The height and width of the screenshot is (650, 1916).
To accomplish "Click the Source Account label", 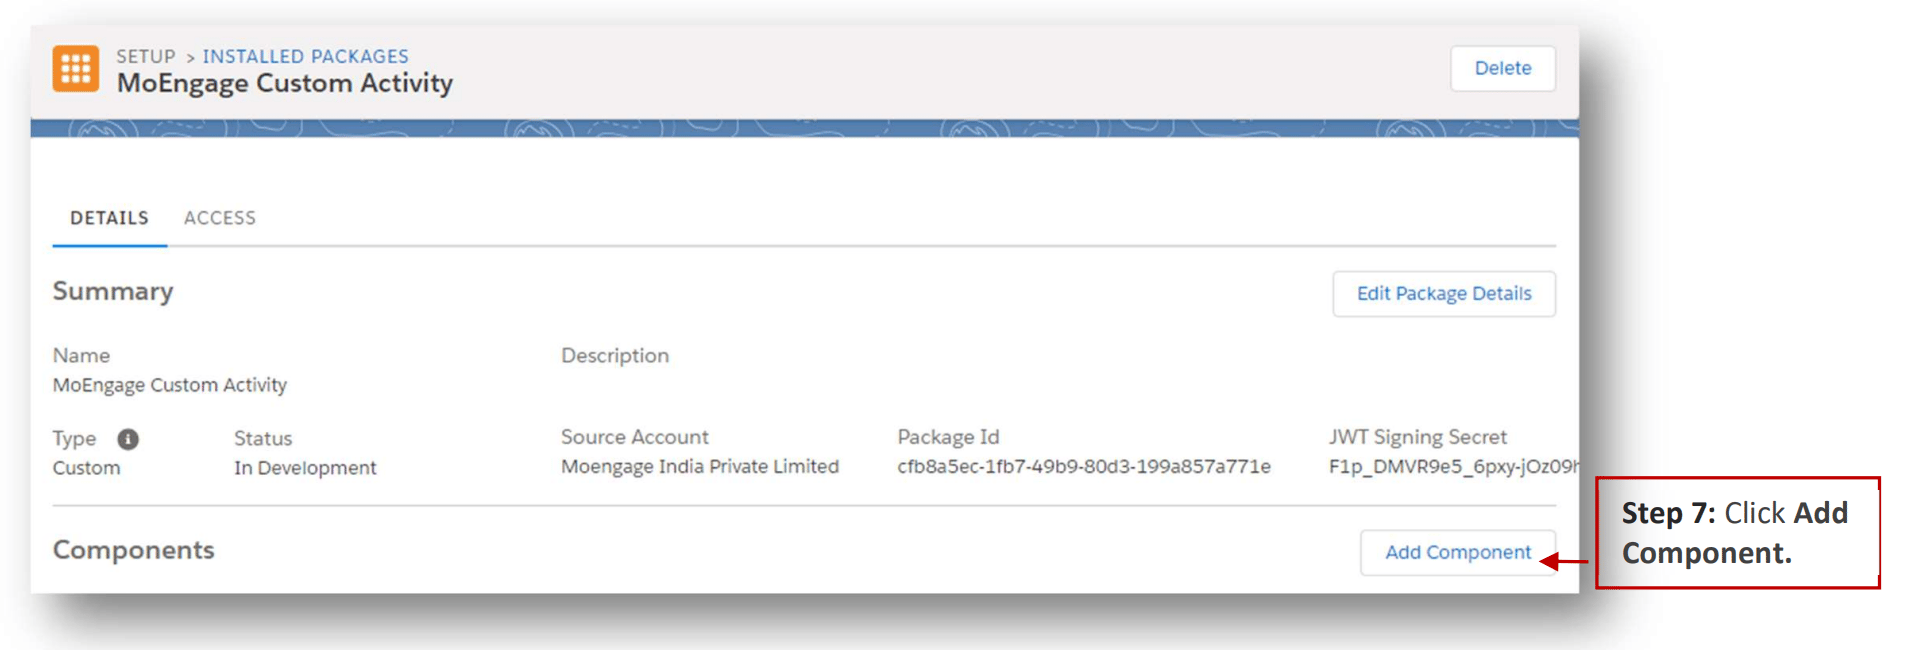I will point(635,437).
